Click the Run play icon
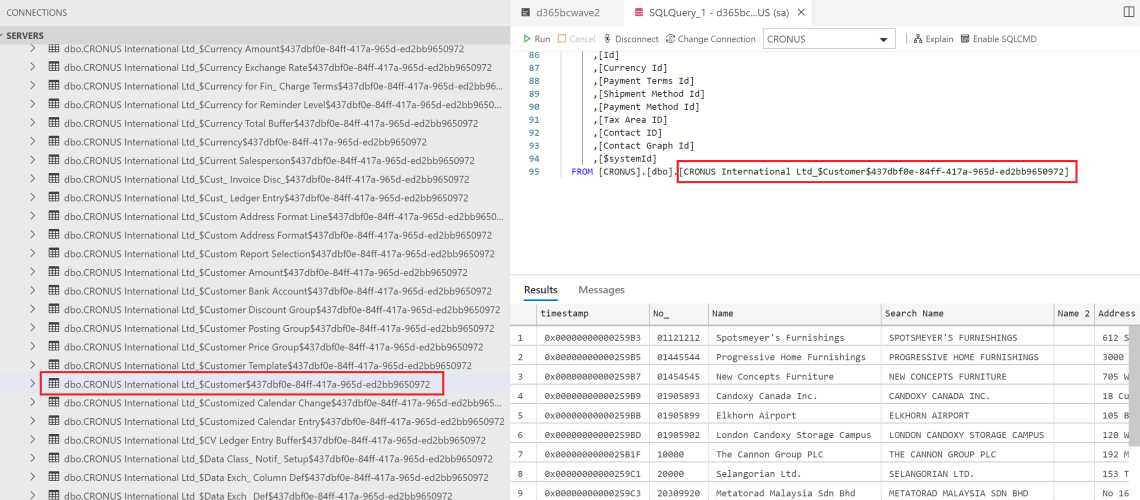The height and width of the screenshot is (500, 1140). [527, 39]
